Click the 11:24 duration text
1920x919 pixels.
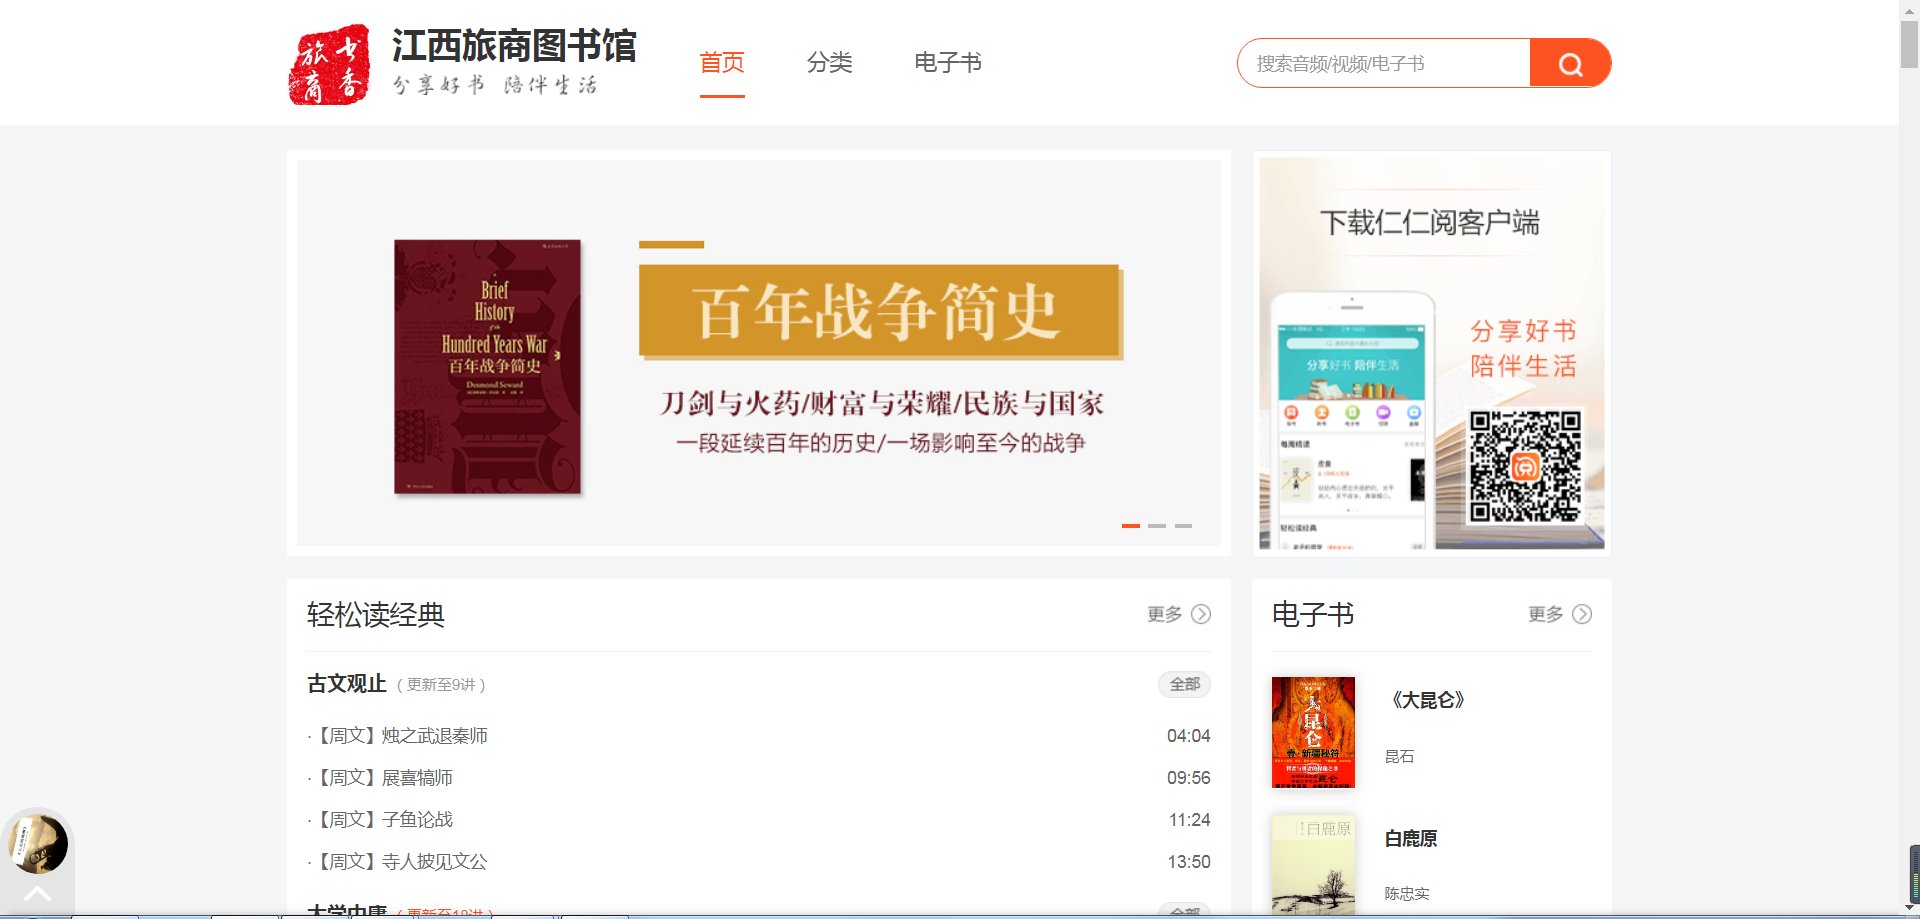pyautogui.click(x=1190, y=820)
